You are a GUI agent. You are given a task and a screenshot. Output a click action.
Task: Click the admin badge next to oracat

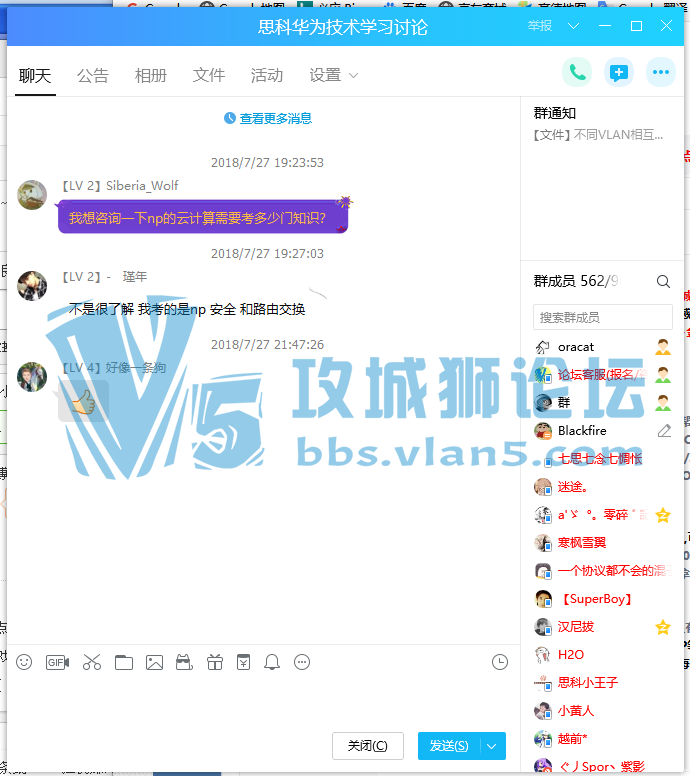tap(663, 347)
